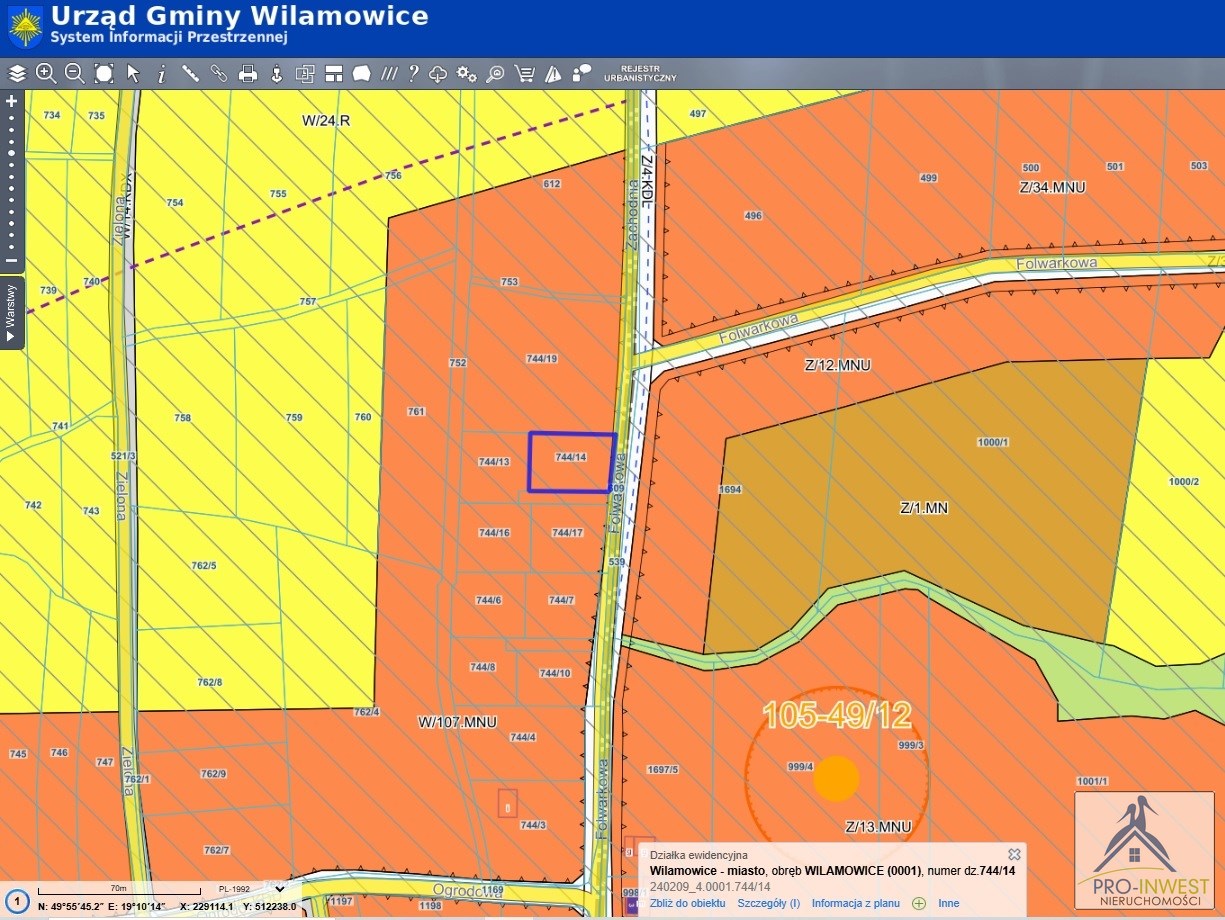Activate the zoom out magnifier tool
Viewport: 1225px width, 920px height.
point(75,73)
